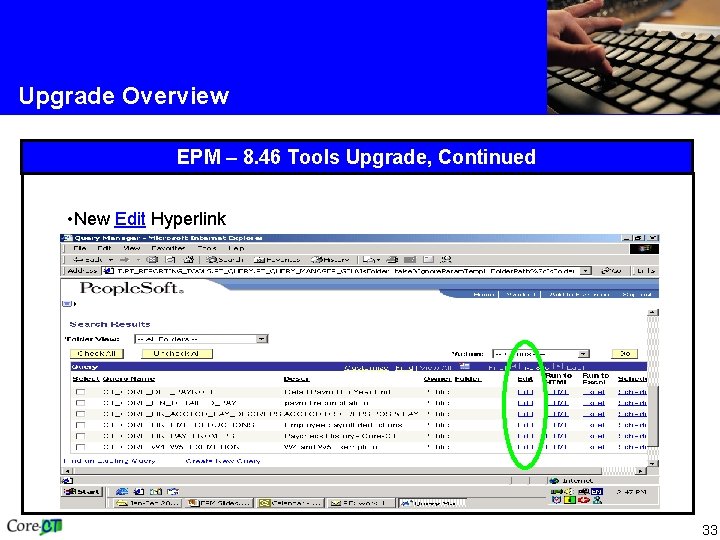Click the Edit link in the first query row

525,392
